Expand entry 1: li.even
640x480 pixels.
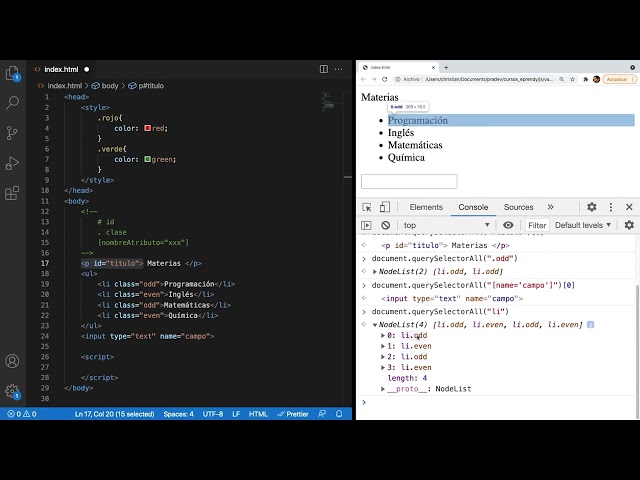point(383,346)
